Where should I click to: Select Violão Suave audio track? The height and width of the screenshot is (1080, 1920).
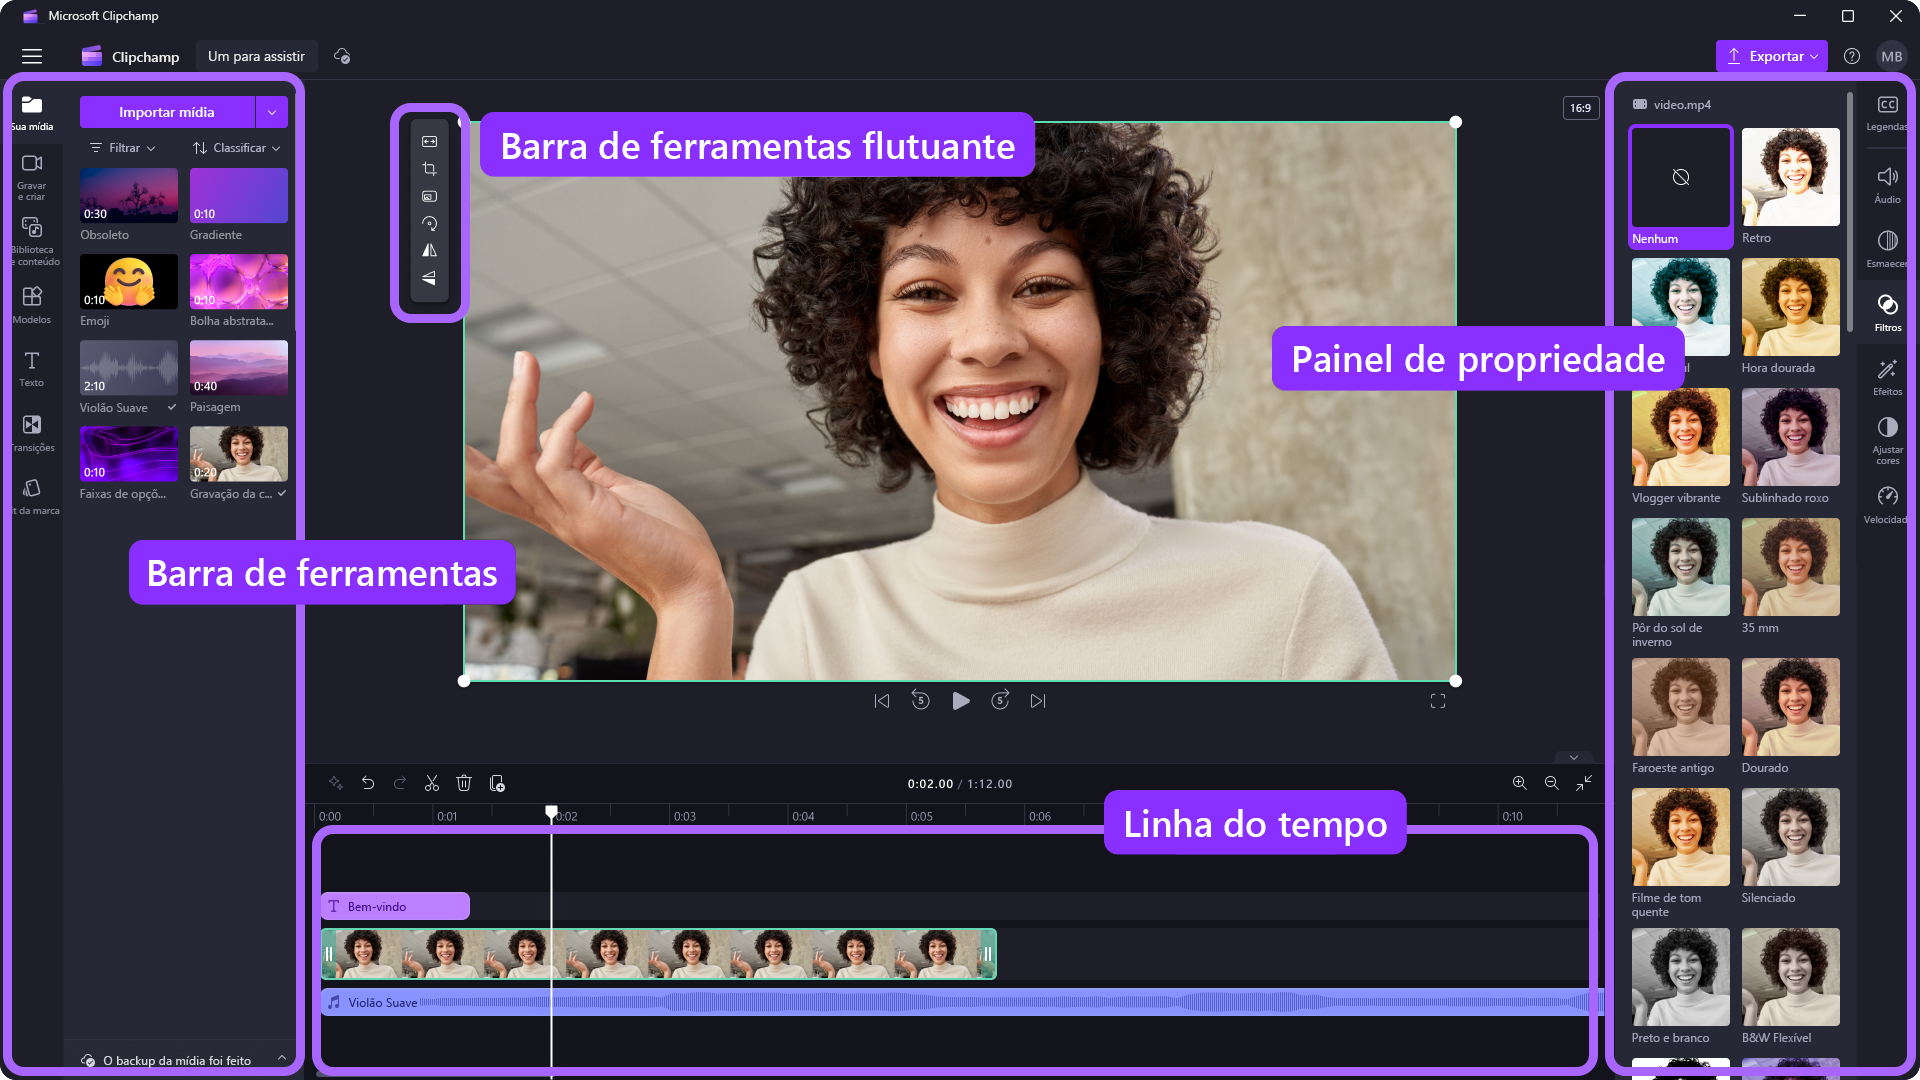click(x=960, y=1002)
